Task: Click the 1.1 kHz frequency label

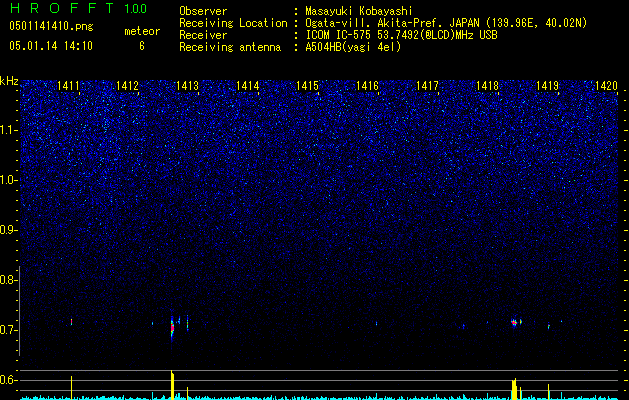Action: coord(8,130)
